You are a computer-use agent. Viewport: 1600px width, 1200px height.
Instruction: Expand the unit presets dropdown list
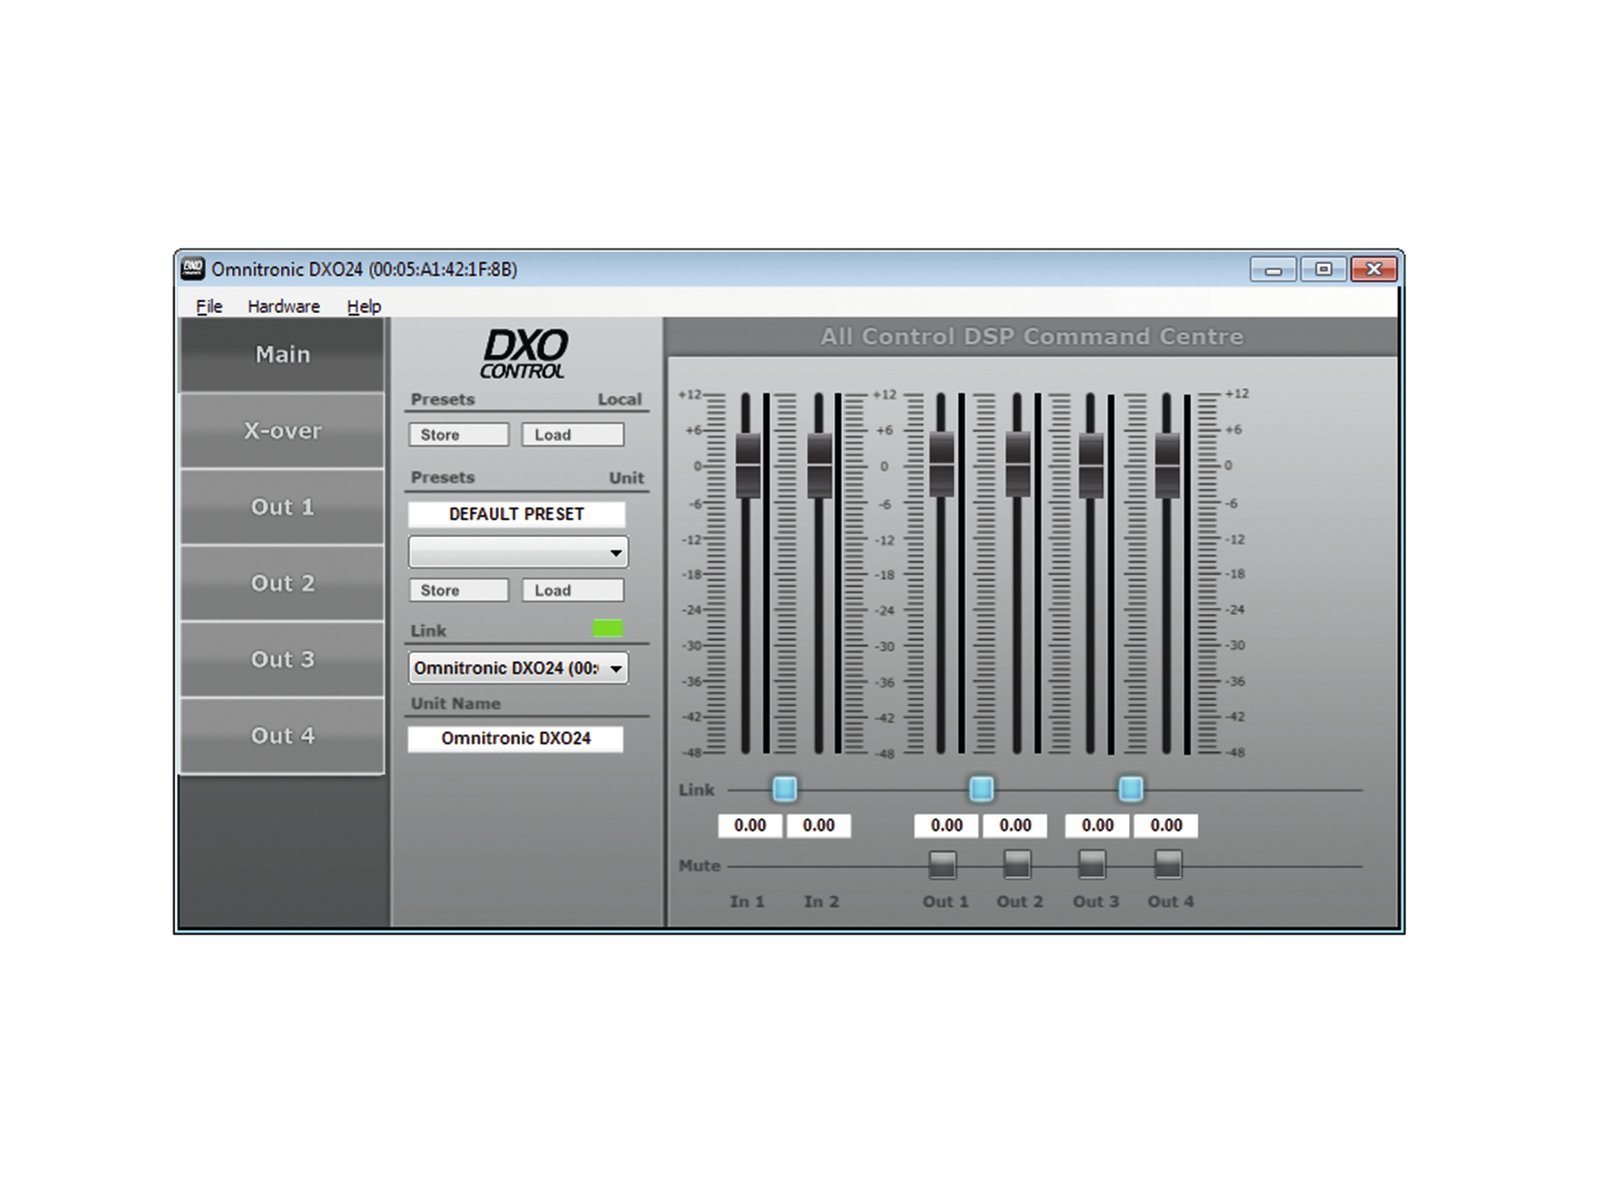[x=616, y=552]
